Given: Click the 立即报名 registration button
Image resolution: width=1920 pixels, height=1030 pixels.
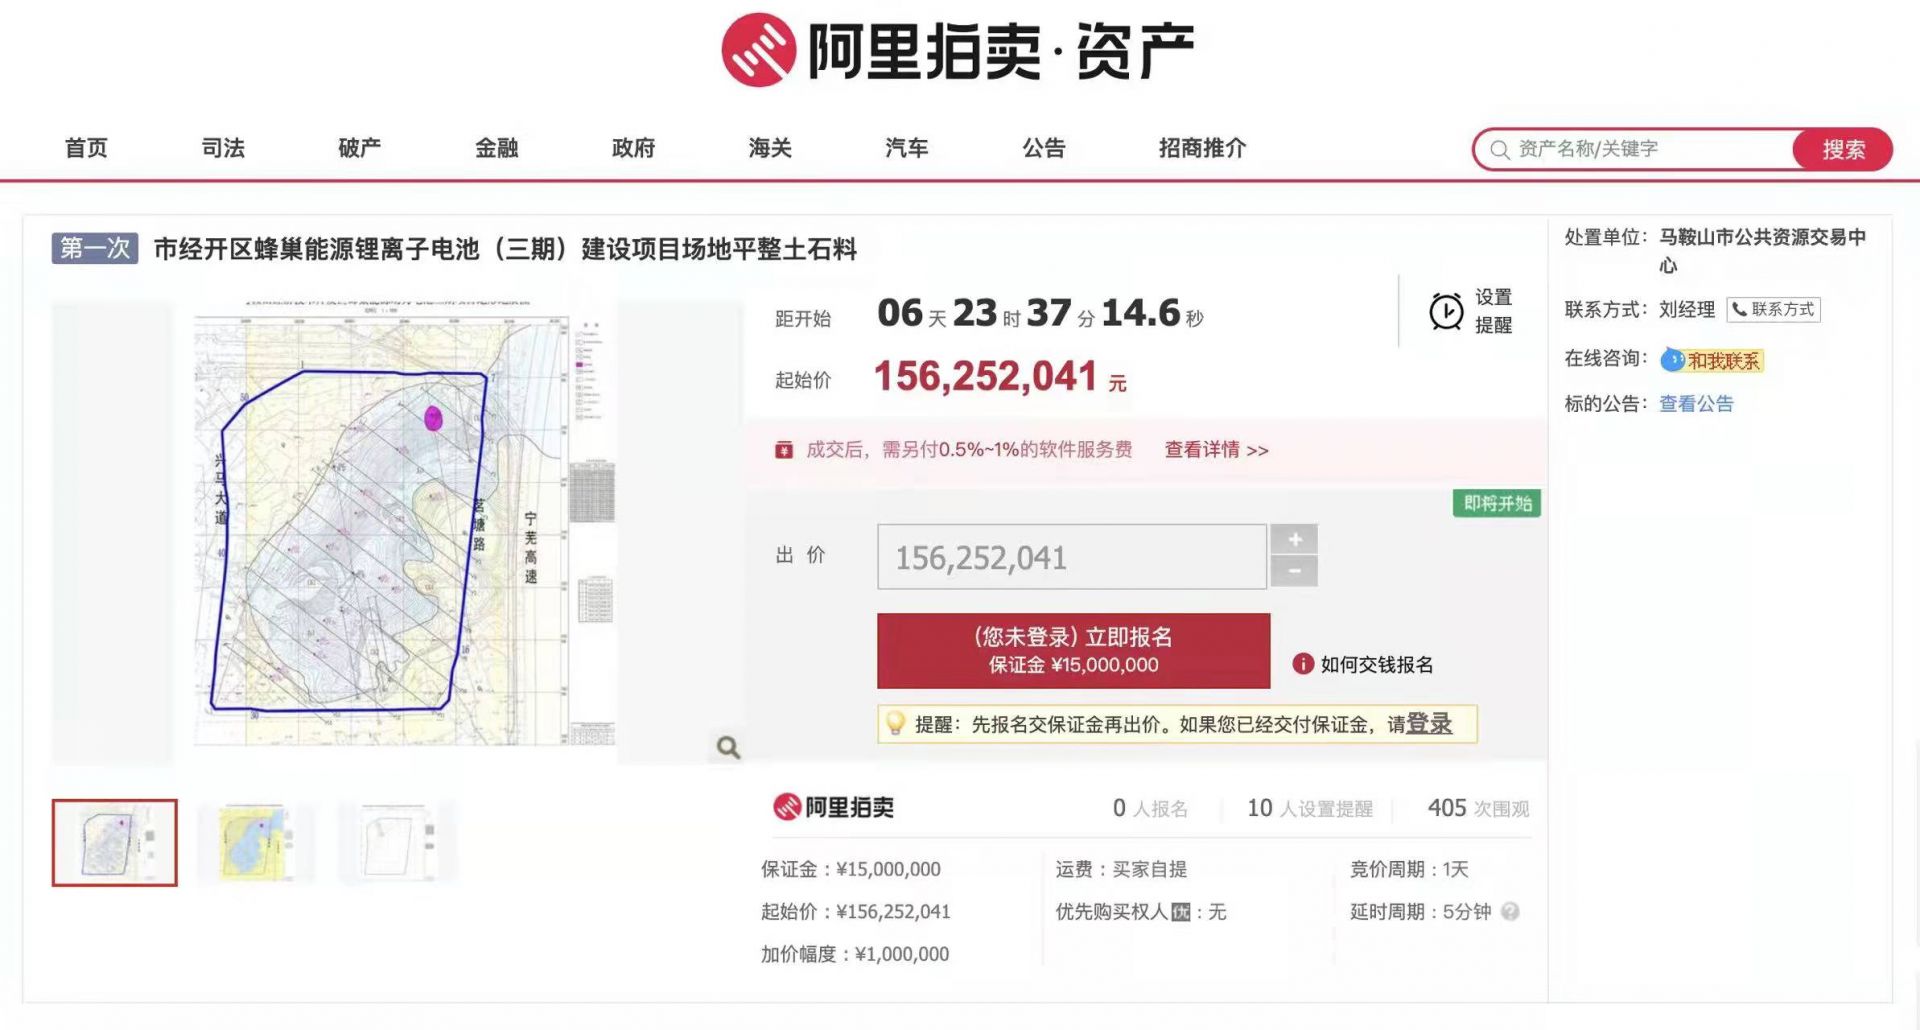Looking at the screenshot, I should point(1073,651).
